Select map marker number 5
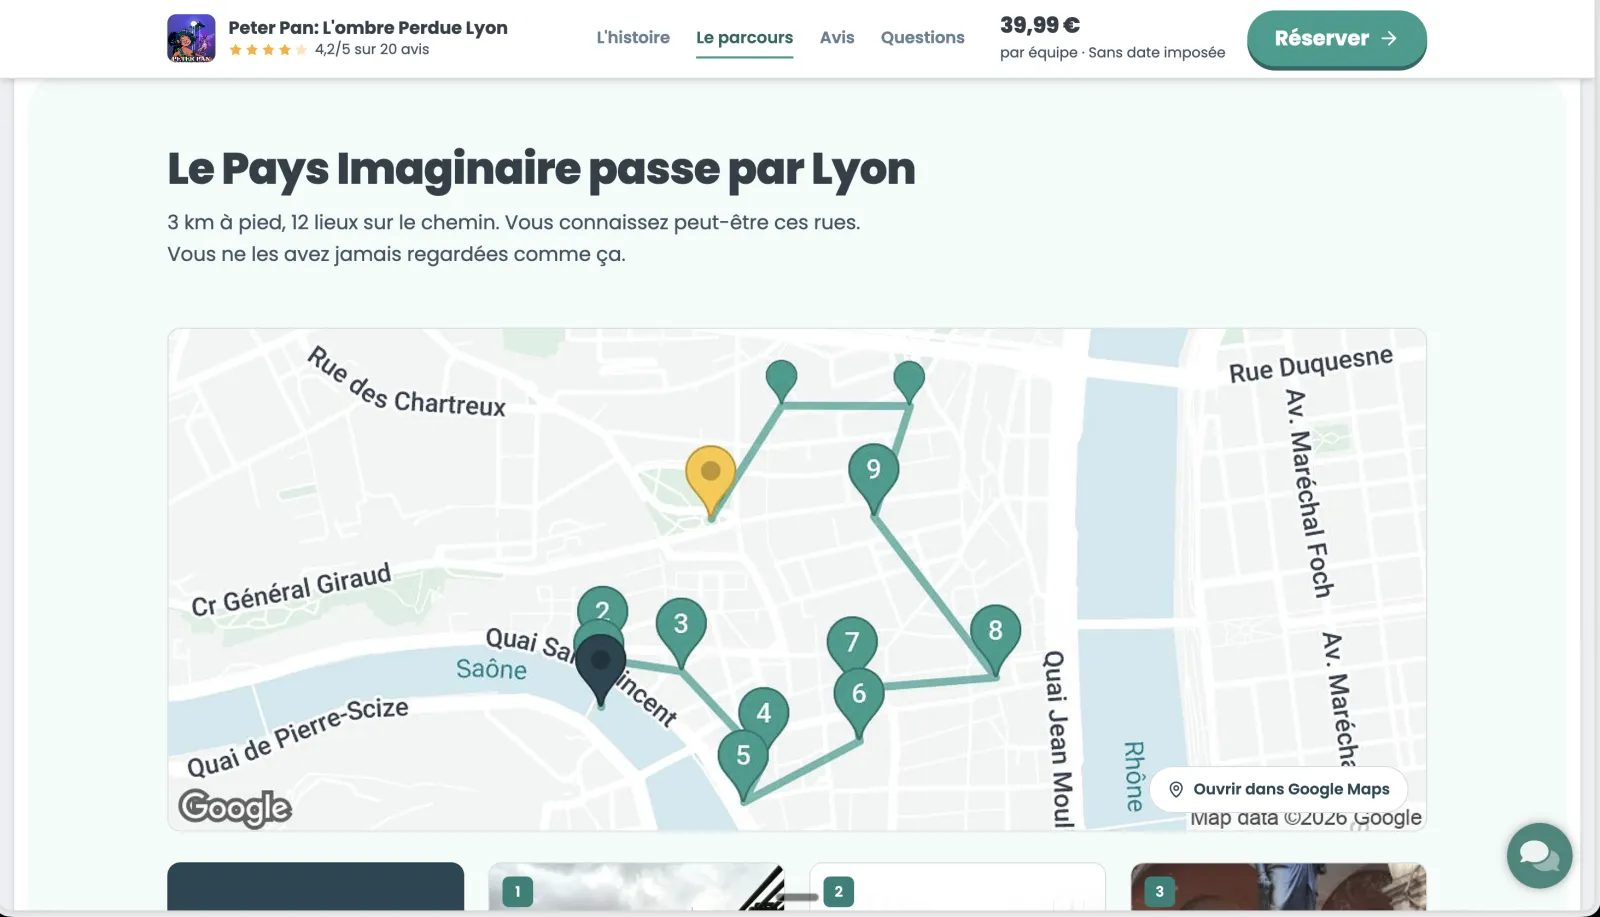This screenshot has width=1600, height=917. pos(744,765)
